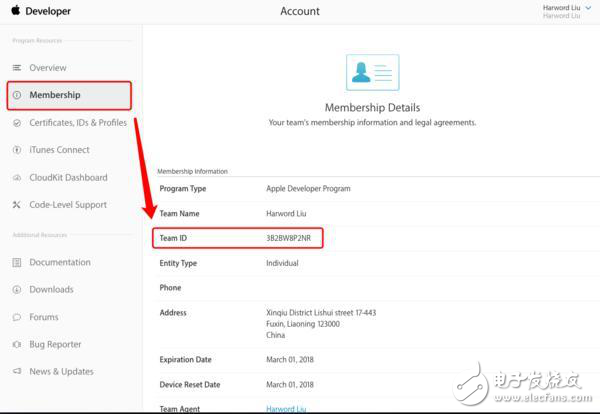
Task: Go to iTunes Connect
Action: pyautogui.click(x=59, y=150)
